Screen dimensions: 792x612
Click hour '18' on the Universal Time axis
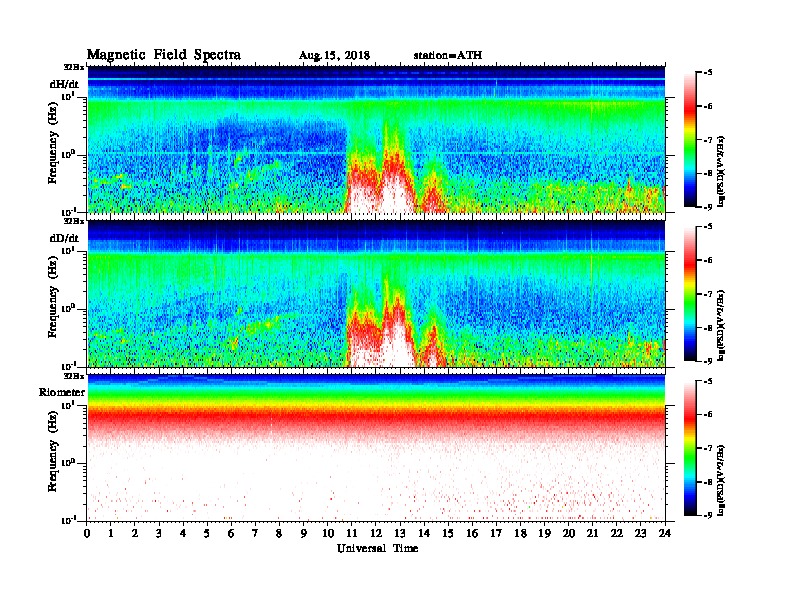[x=520, y=533]
